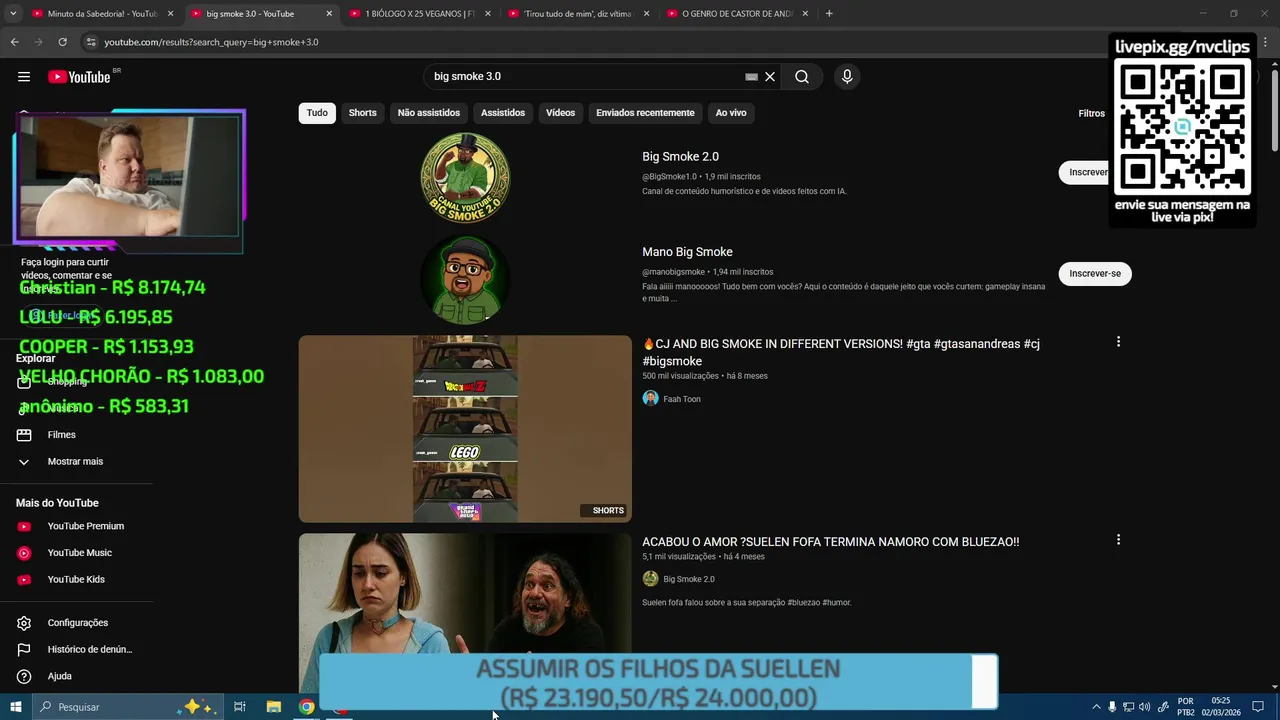
Task: Open the Filtros search filters
Action: click(x=1091, y=114)
